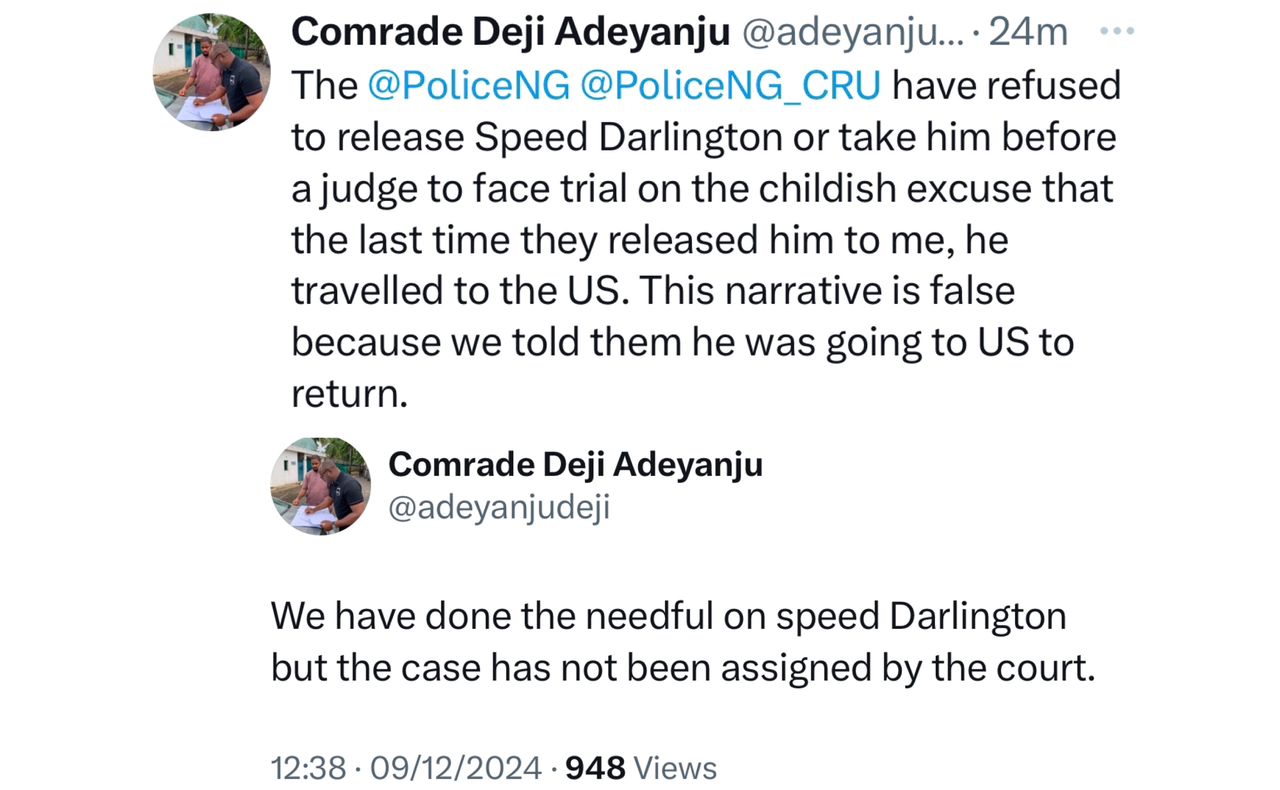Open Comrade Deji Adeyanju's name on top tweet

tap(511, 33)
